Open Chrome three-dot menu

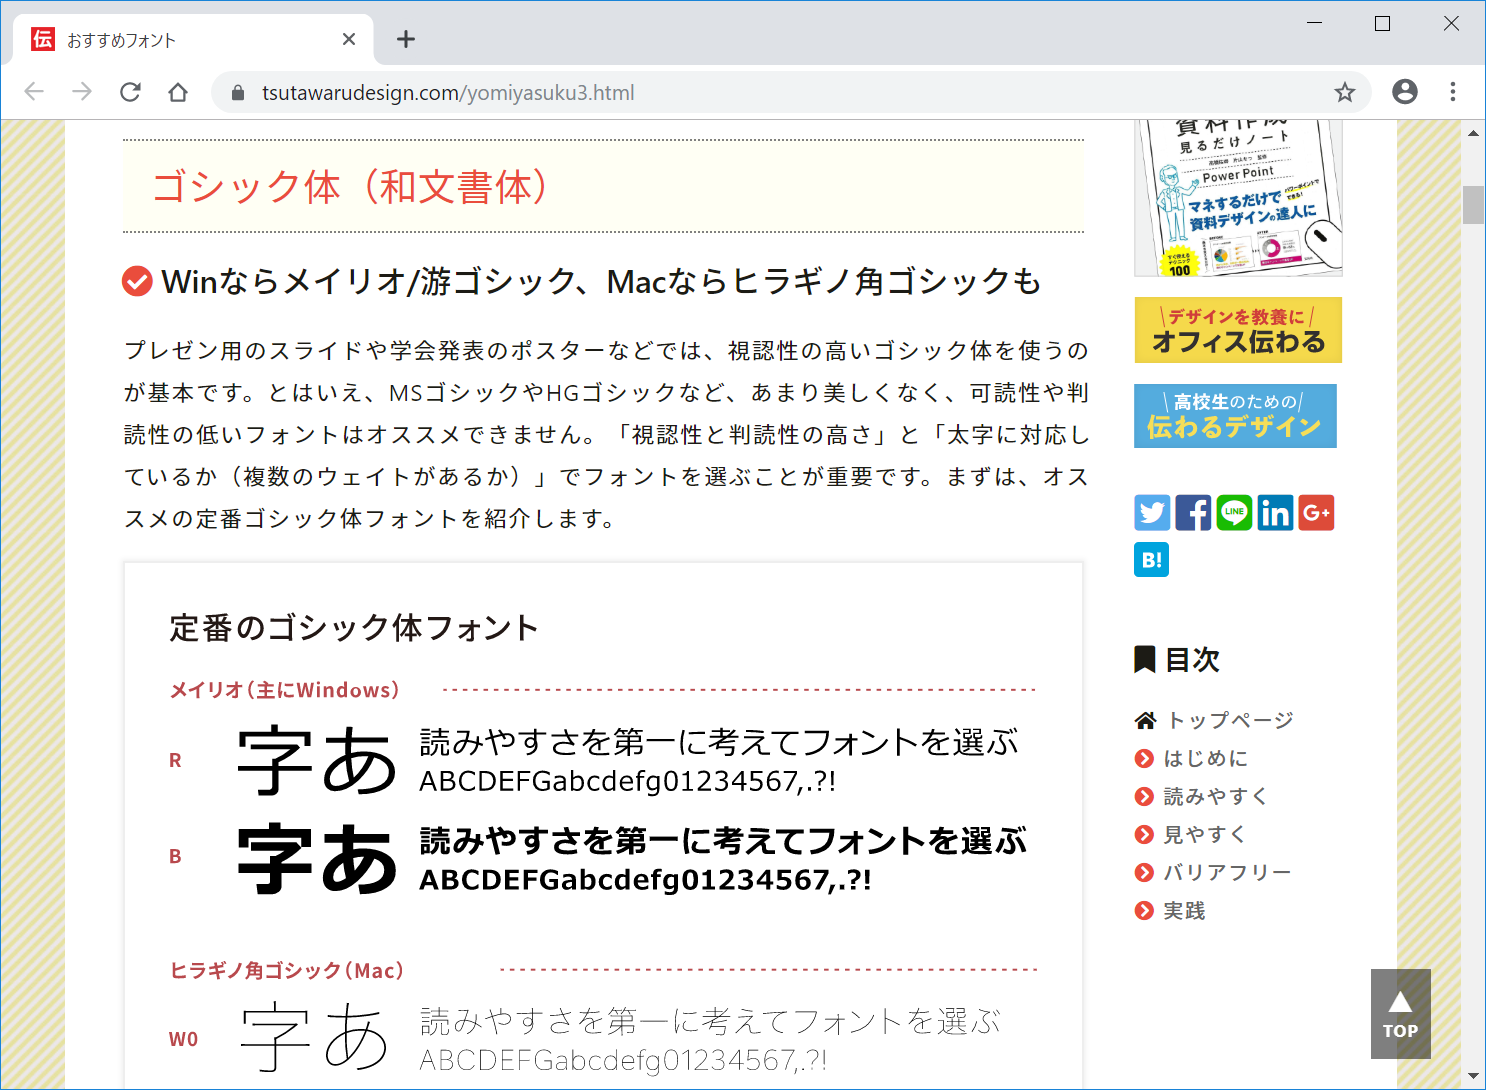[1452, 92]
